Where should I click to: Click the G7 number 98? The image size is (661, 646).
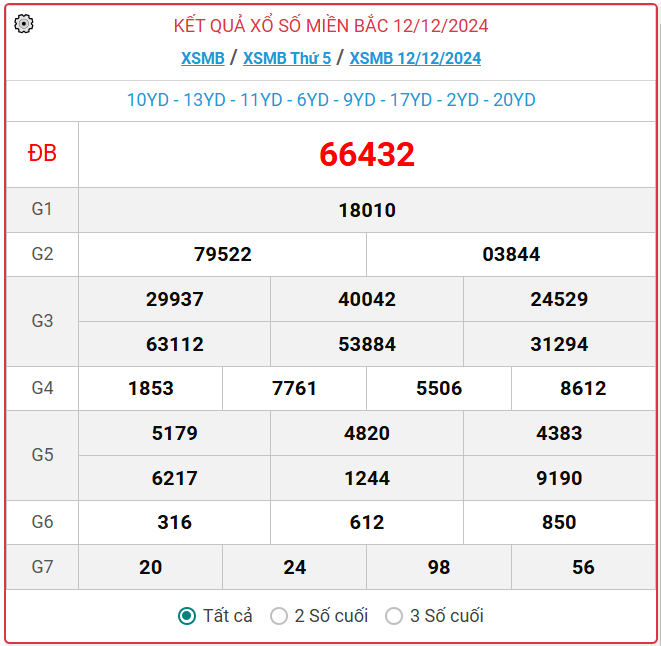tap(439, 567)
